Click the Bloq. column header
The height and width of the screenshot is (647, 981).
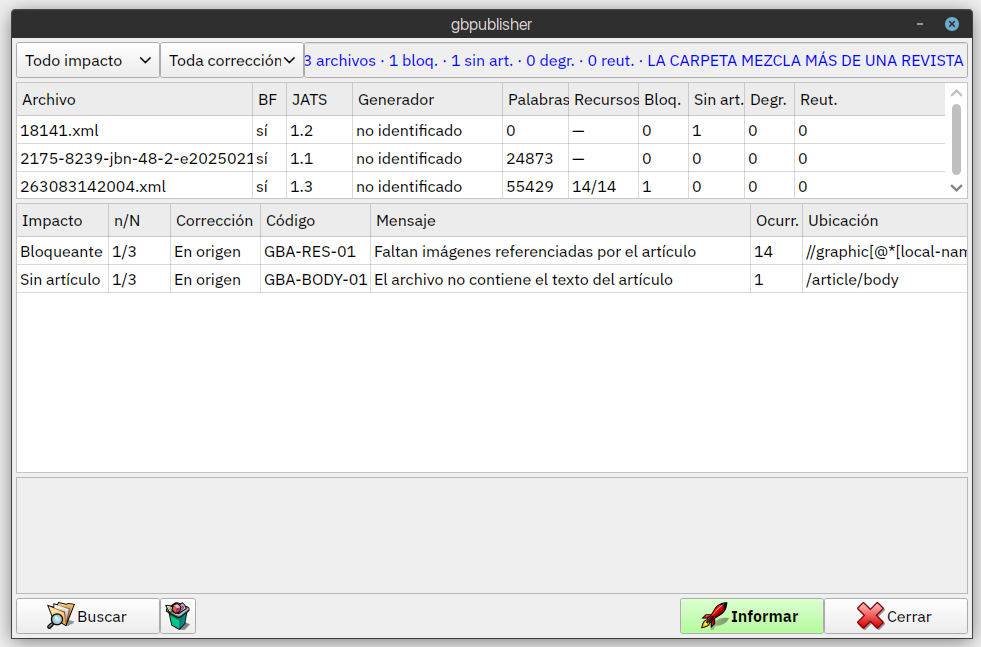tap(663, 99)
